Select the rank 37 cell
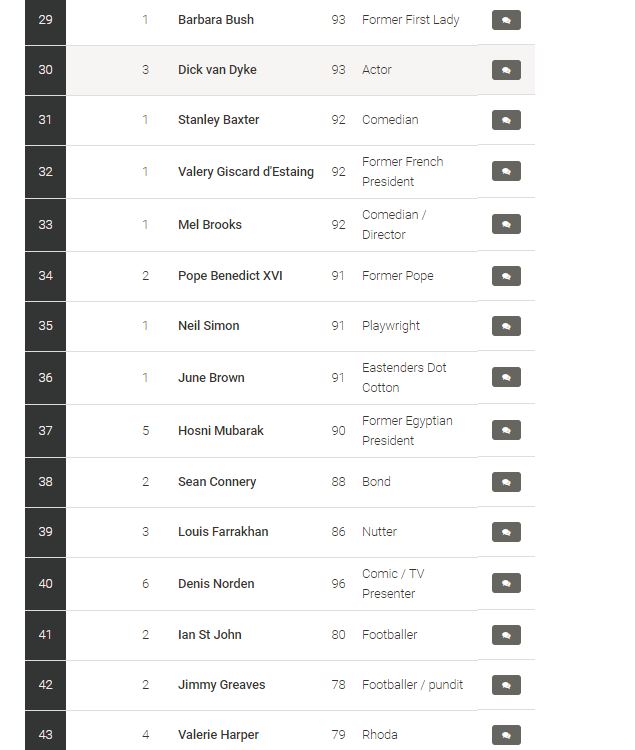Viewport: 635px width, 750px height. click(45, 431)
